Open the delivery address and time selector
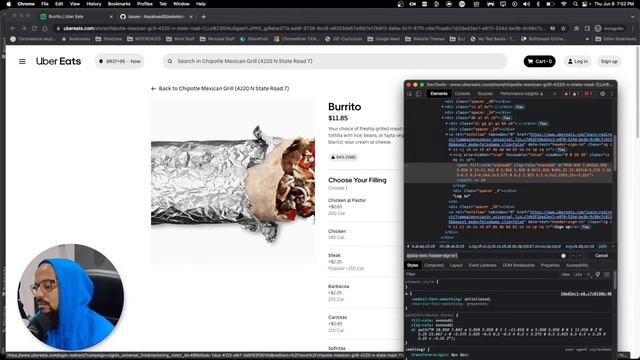Screen dimensions: 640x360 tap(120, 61)
